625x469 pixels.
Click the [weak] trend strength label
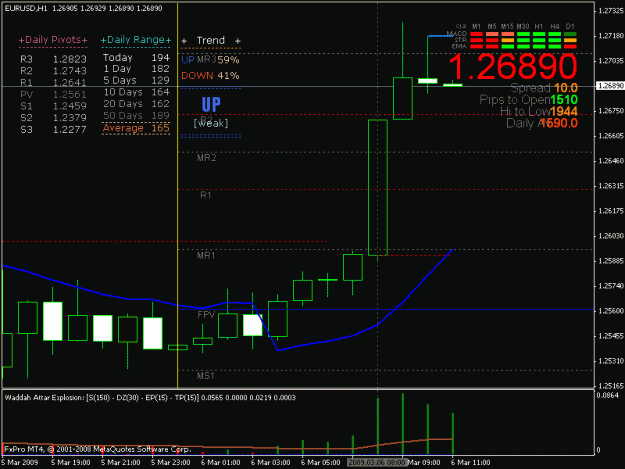[211, 123]
